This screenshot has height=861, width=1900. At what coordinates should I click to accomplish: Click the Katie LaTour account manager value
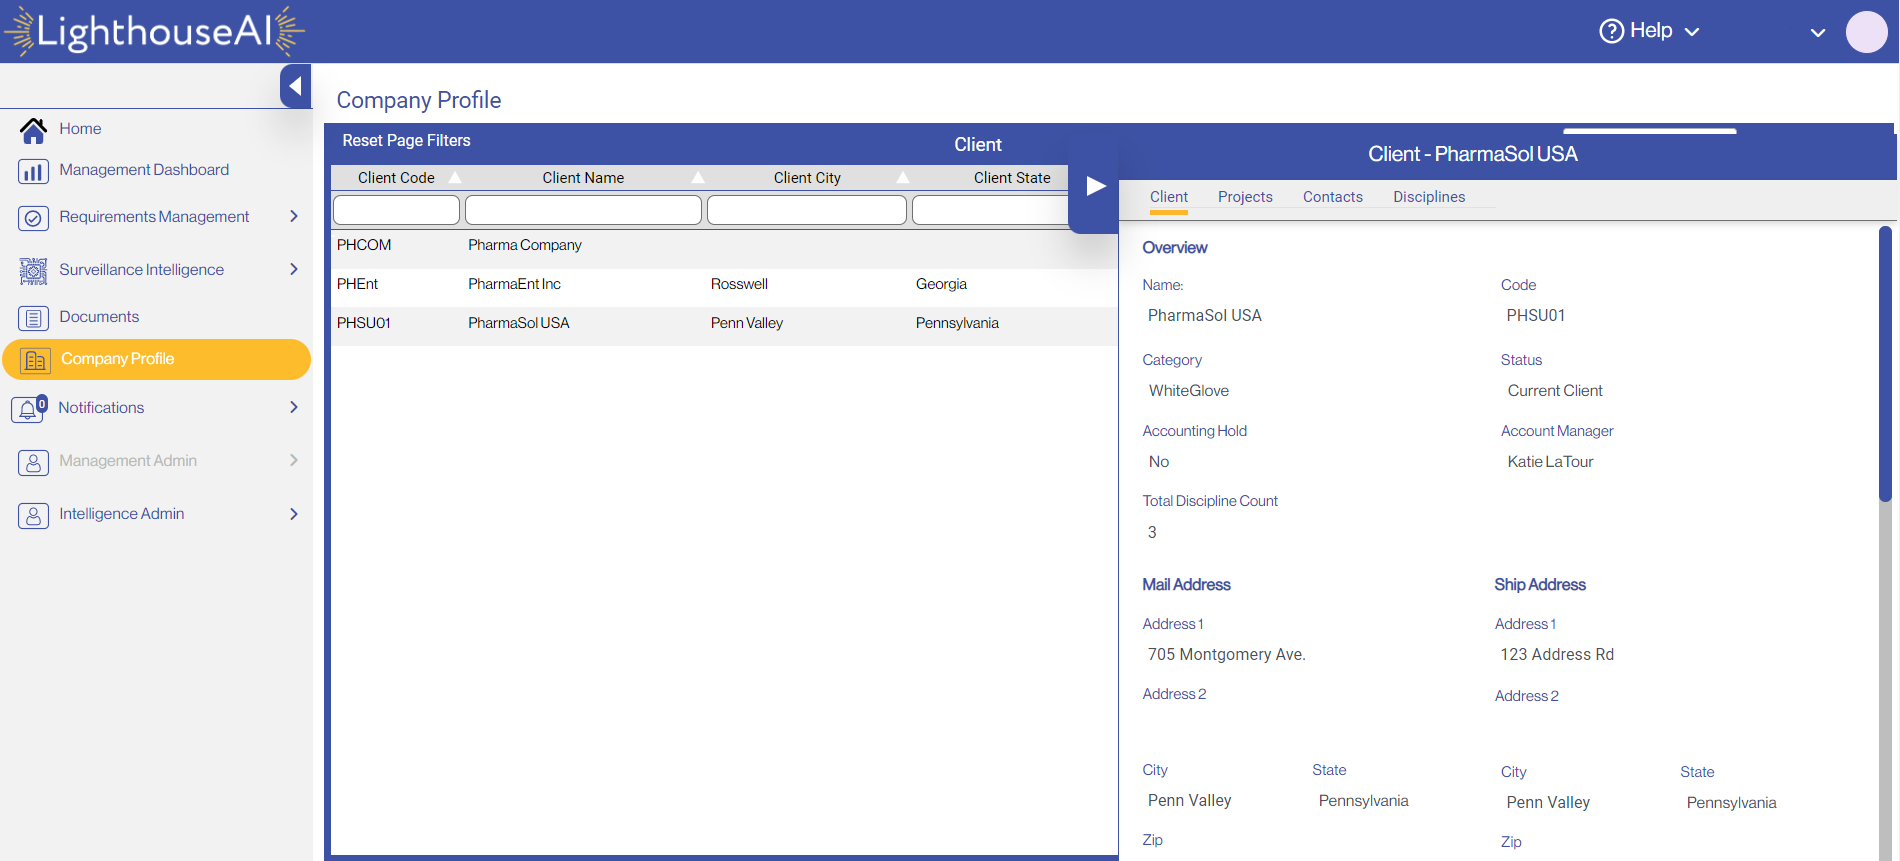click(1550, 462)
